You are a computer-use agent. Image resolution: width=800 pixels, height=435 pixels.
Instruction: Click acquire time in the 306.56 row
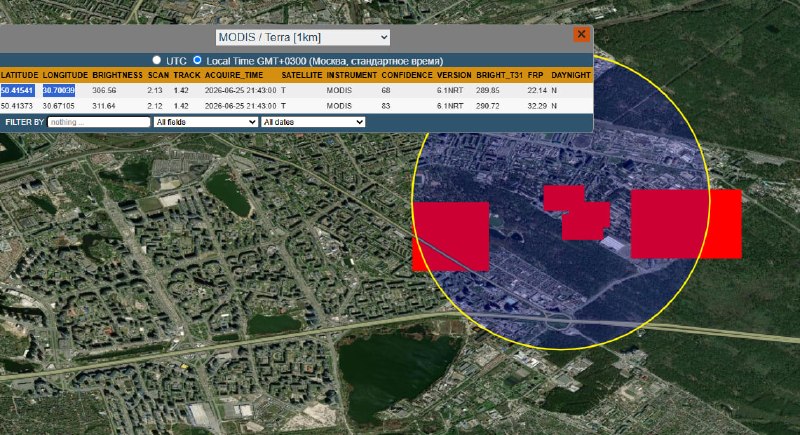(240, 90)
